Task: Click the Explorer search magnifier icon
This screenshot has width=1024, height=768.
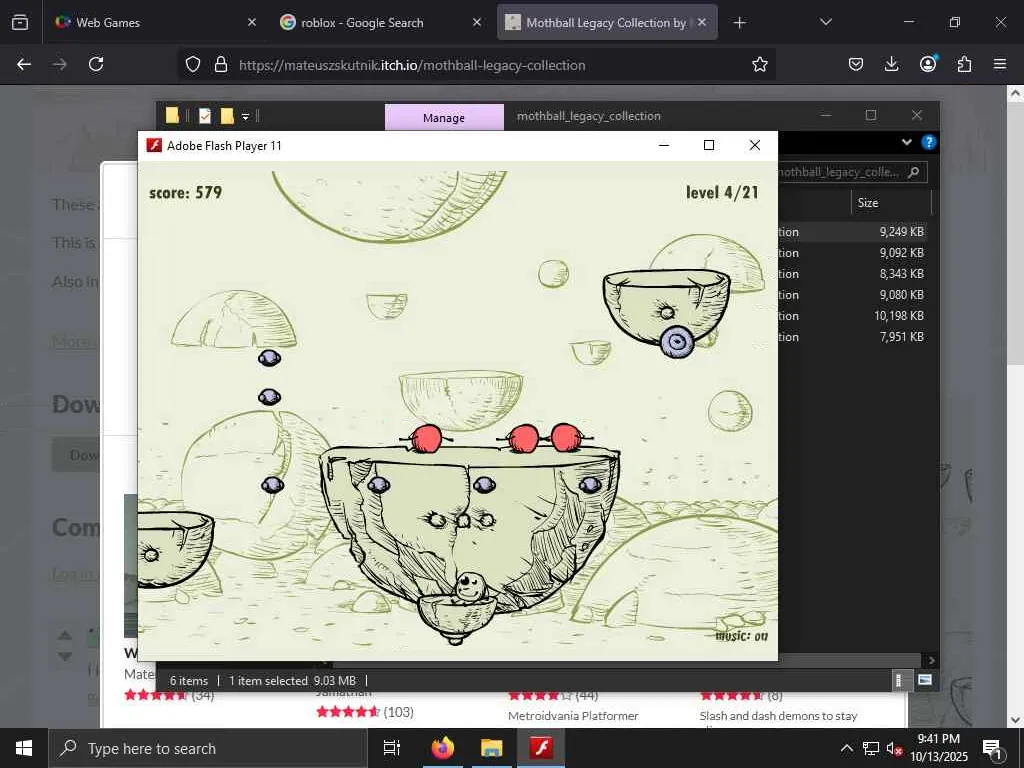Action: [913, 172]
